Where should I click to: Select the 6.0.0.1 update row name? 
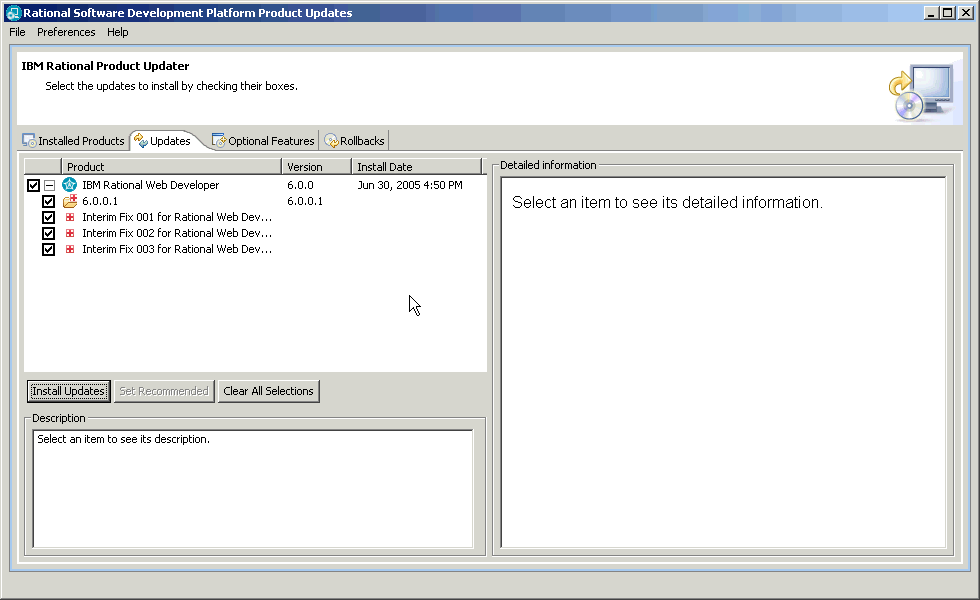[x=100, y=201]
